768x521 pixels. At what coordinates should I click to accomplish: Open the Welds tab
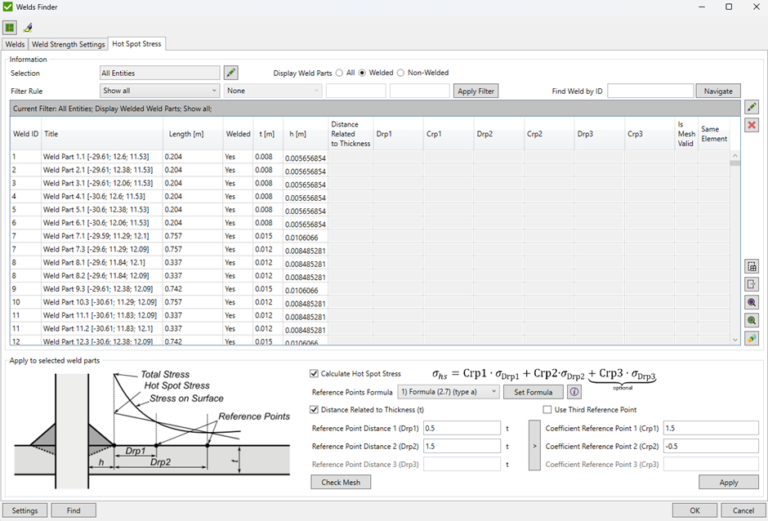(x=15, y=44)
